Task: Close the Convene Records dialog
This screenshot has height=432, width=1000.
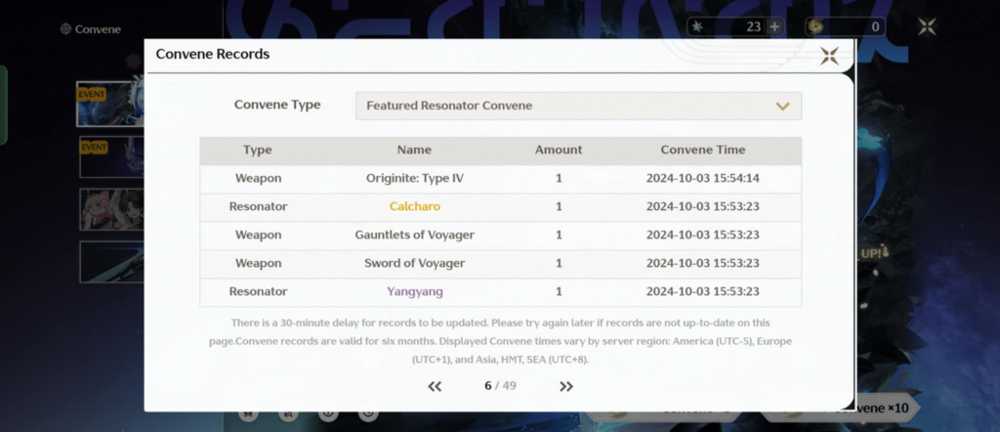Action: click(829, 56)
